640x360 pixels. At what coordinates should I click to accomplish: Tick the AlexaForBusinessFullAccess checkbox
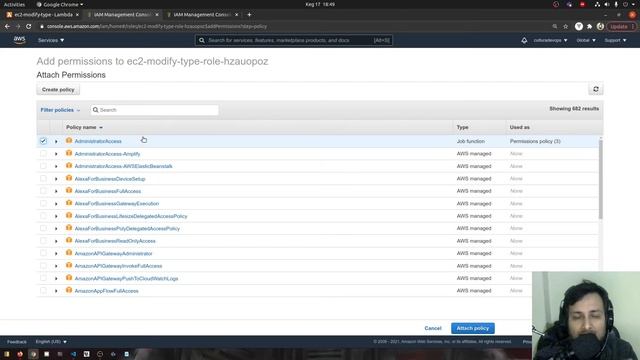[x=43, y=191]
